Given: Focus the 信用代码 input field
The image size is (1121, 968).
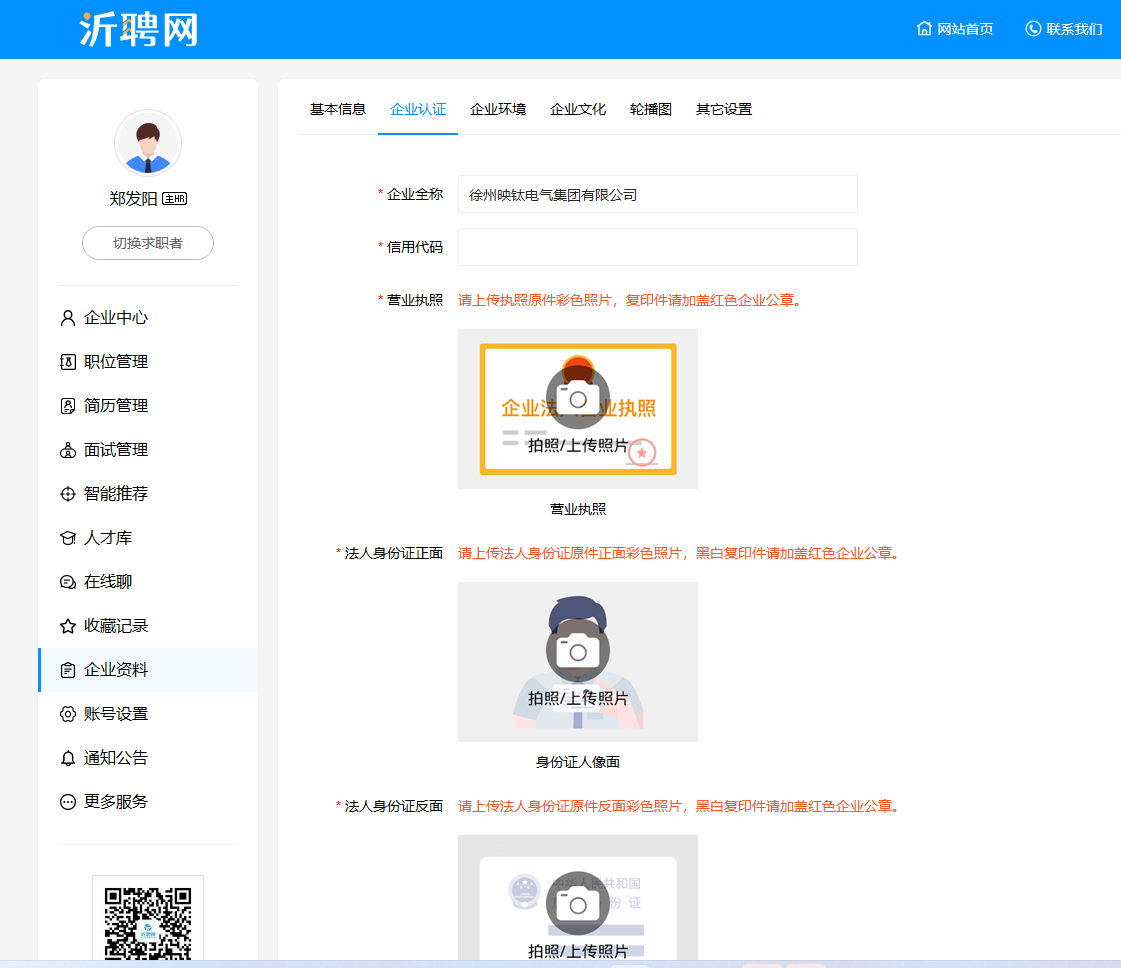Looking at the screenshot, I should 658,247.
